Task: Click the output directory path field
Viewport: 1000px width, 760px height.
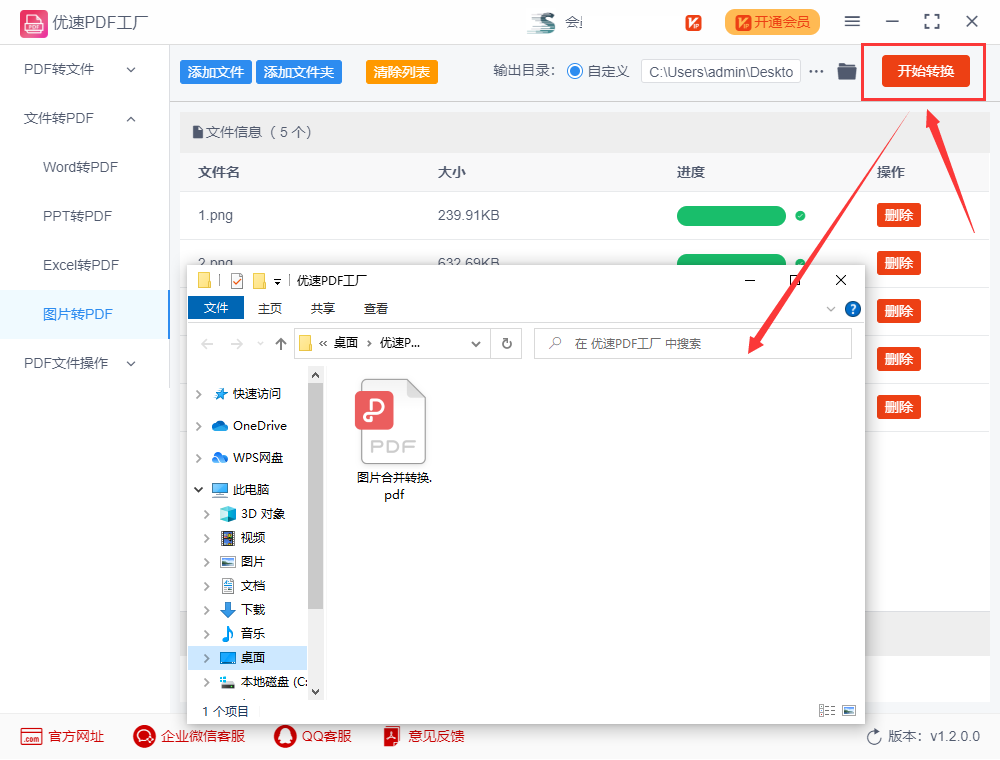Action: coord(721,72)
